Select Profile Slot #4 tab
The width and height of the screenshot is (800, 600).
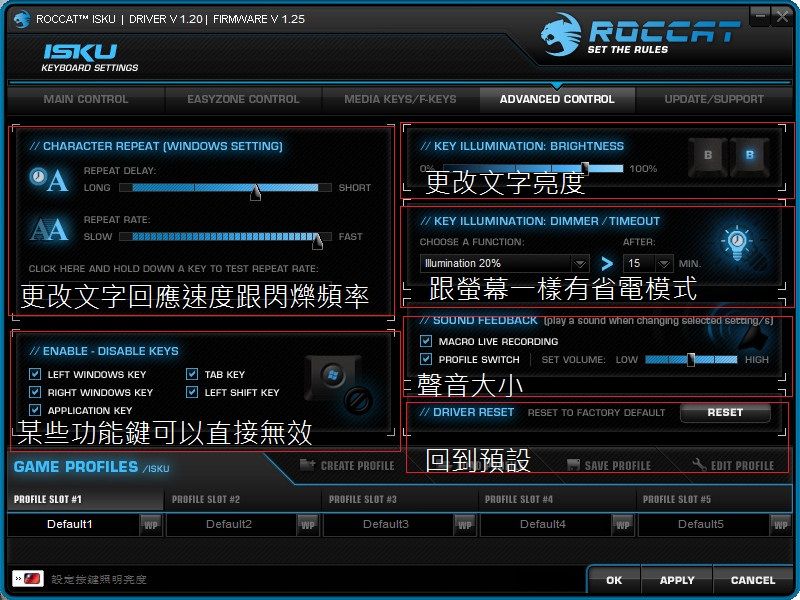tap(557, 499)
